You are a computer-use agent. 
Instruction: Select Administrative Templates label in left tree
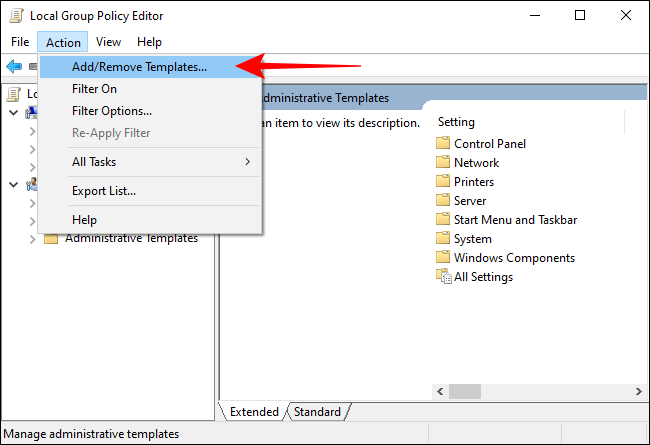(131, 239)
